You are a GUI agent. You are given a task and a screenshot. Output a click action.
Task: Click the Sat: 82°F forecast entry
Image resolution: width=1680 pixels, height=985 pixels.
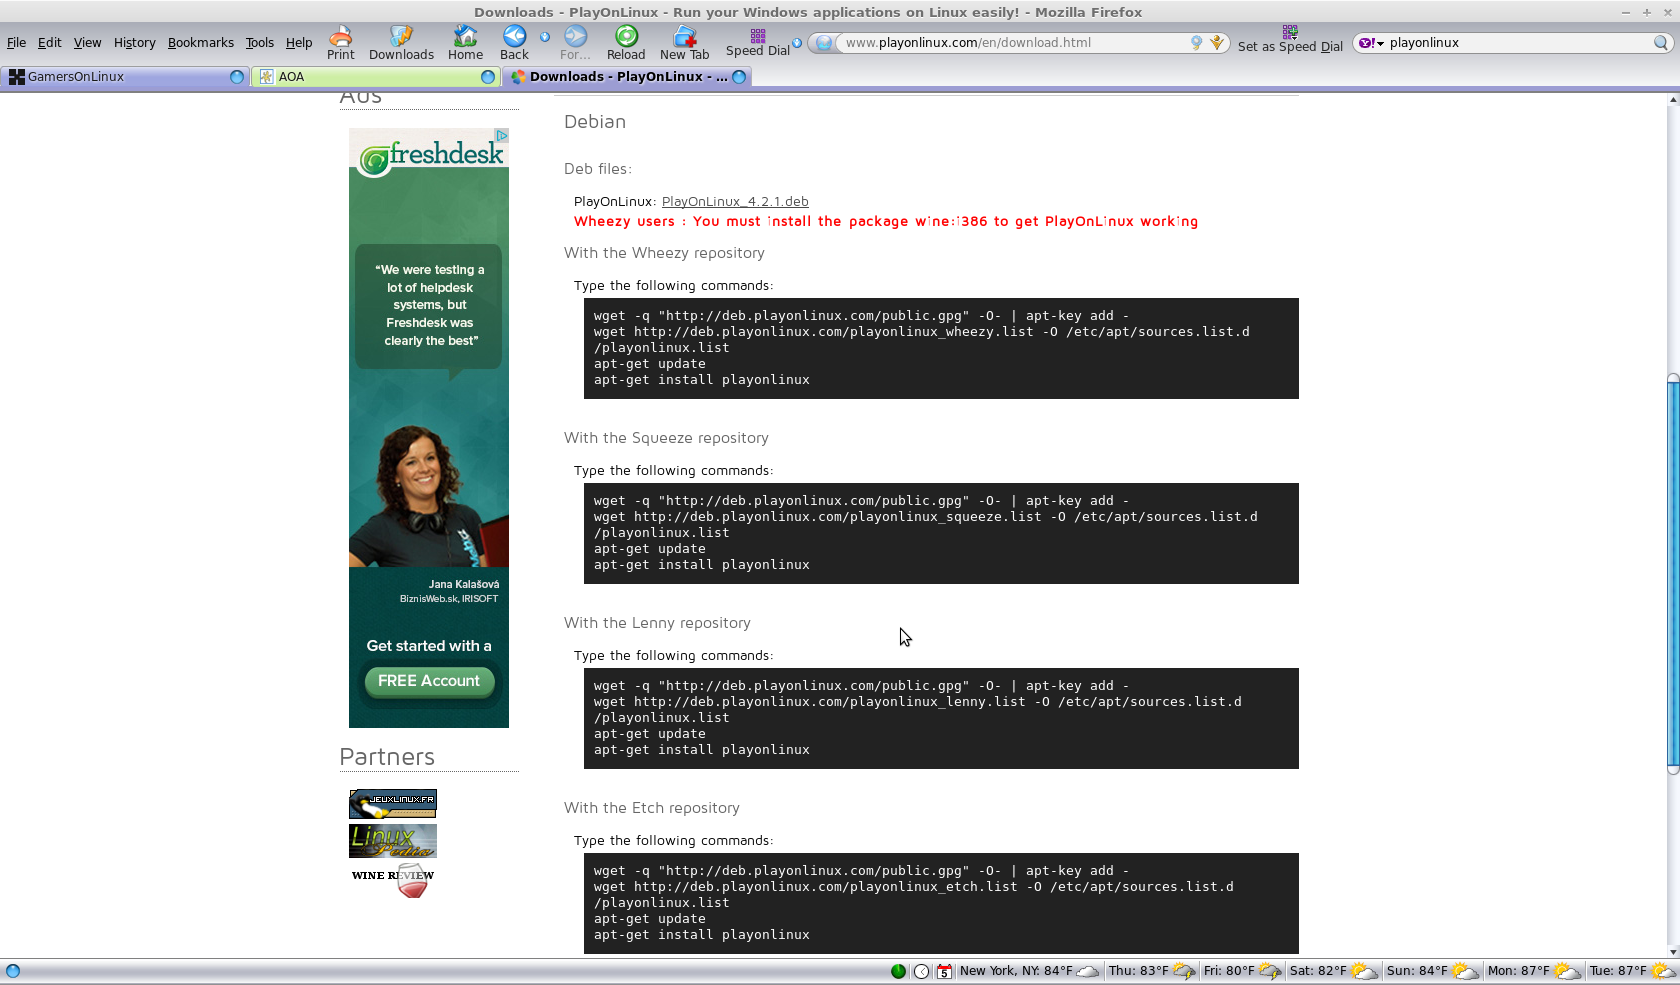click(x=1333, y=971)
